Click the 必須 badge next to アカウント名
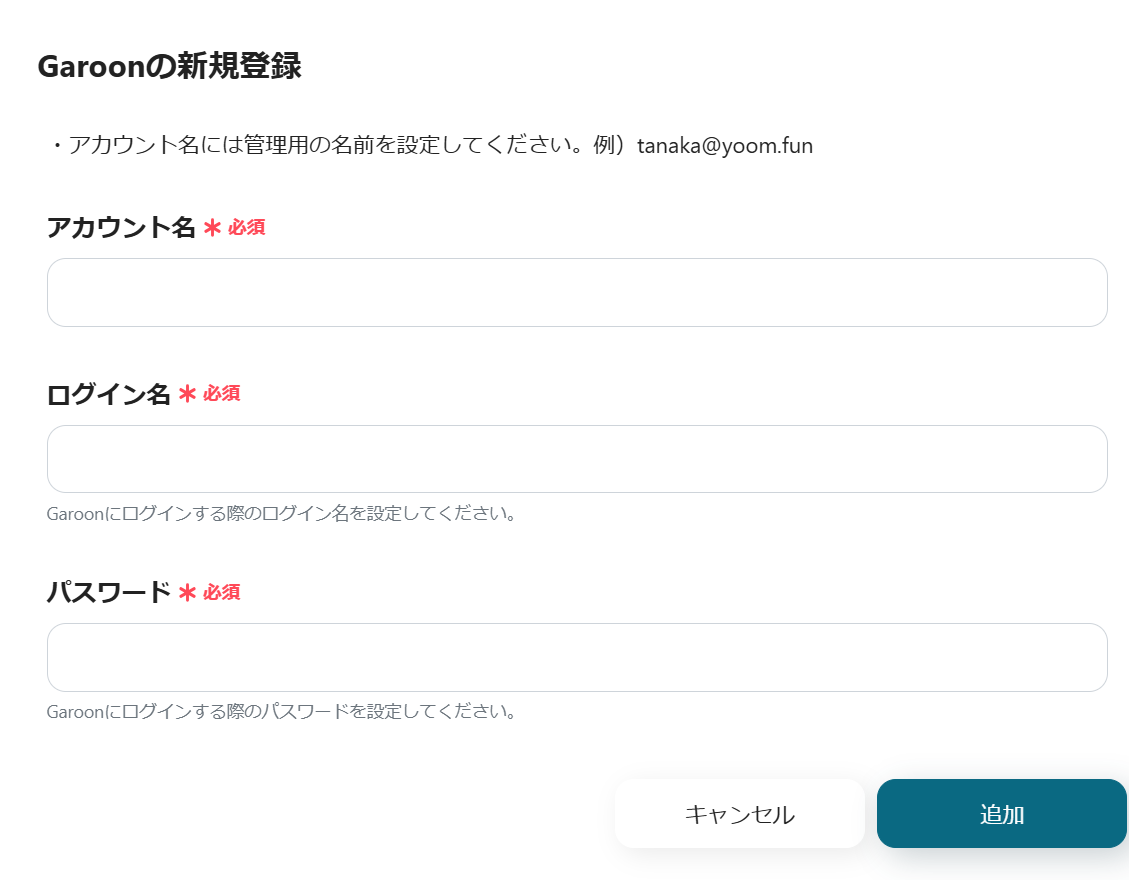Image resolution: width=1129 pixels, height=880 pixels. 247,228
